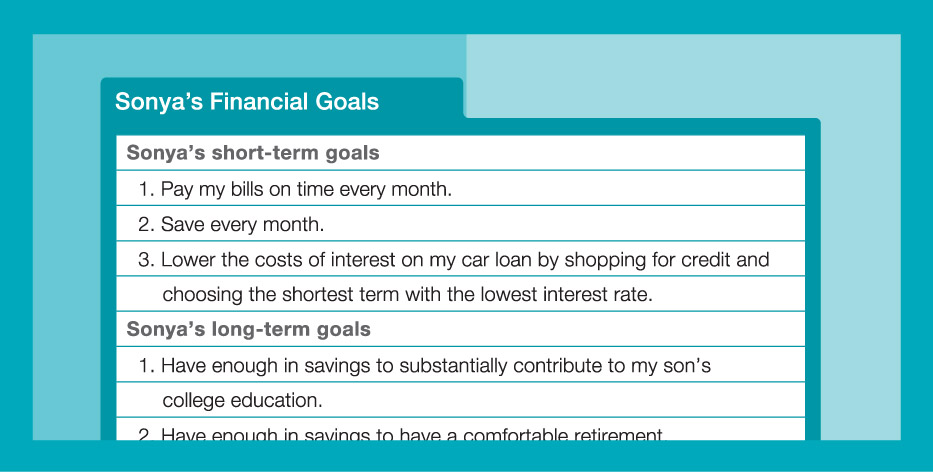The width and height of the screenshot is (933, 472).
Task: Select the "Sonya's long-term goals" heading
Action: [249, 329]
